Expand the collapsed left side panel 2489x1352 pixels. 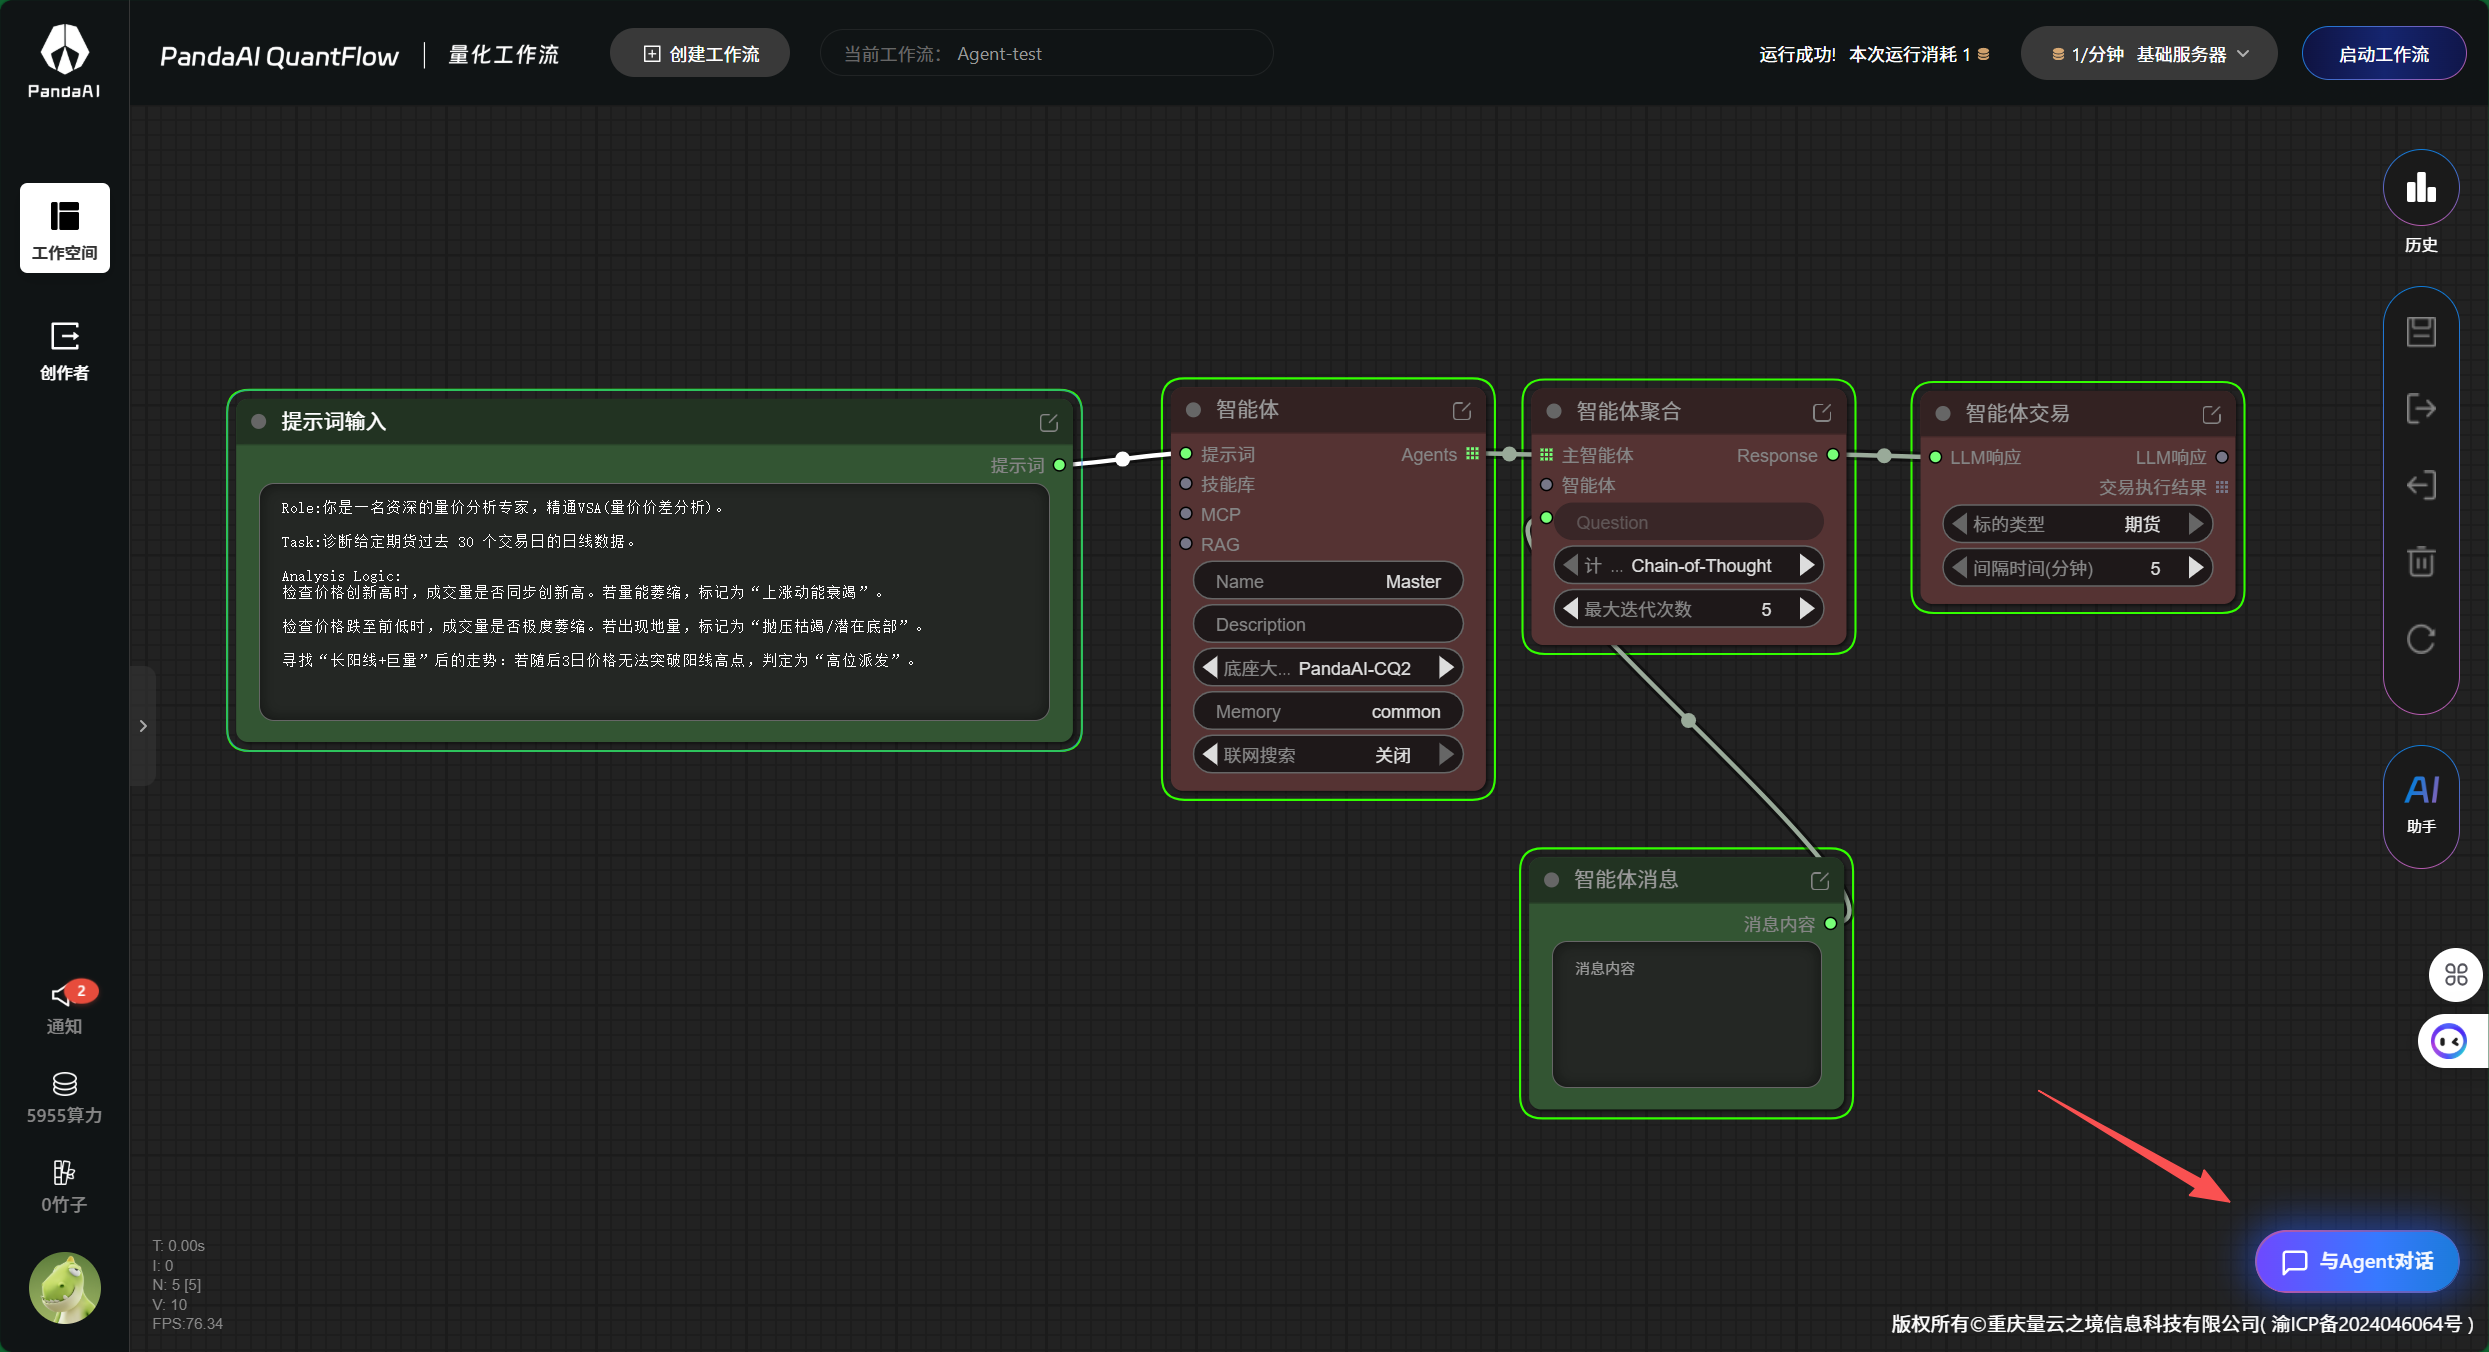click(143, 726)
